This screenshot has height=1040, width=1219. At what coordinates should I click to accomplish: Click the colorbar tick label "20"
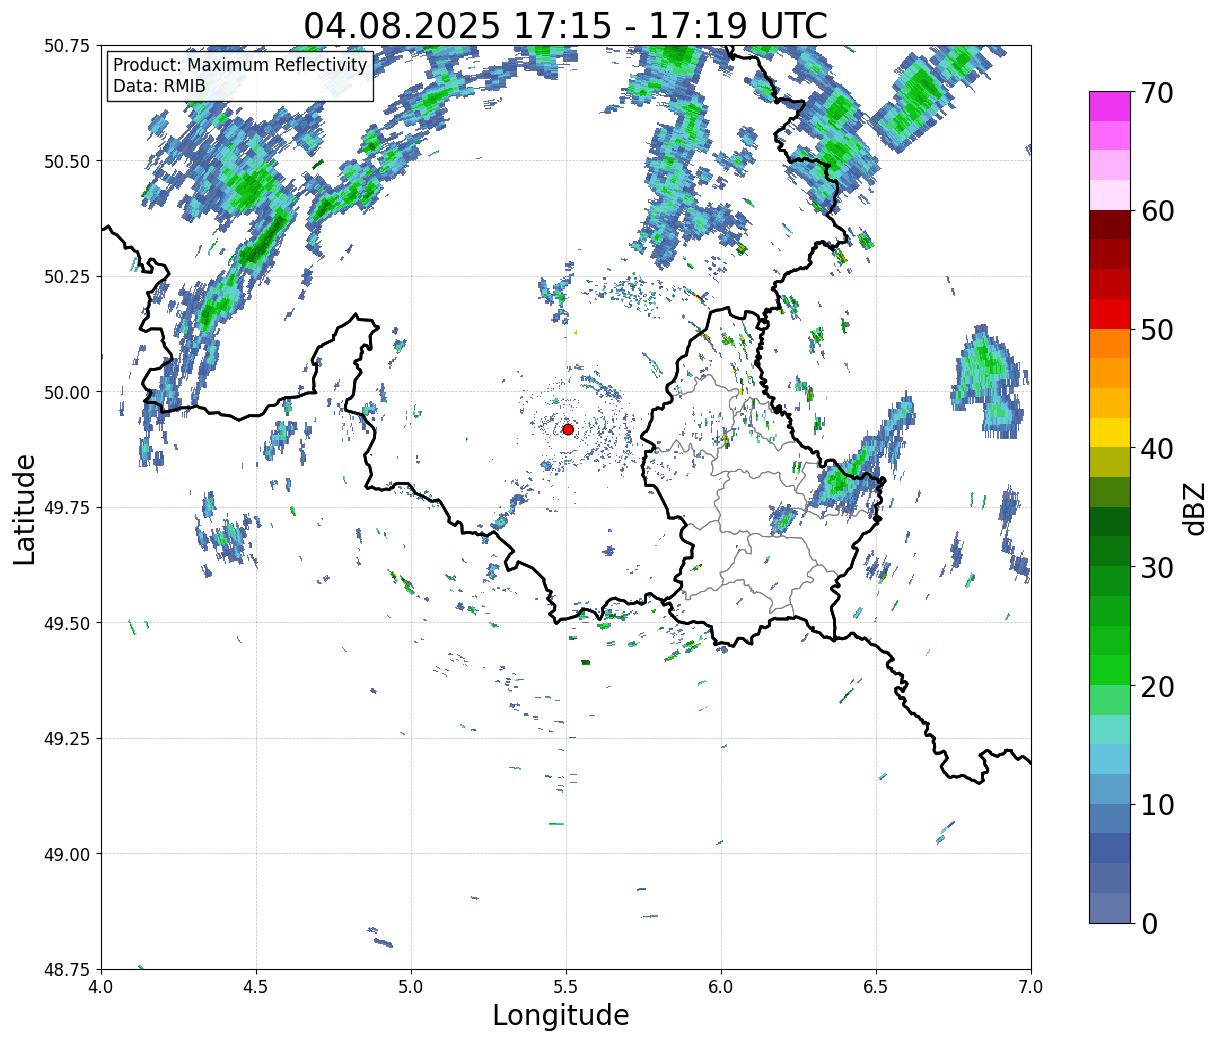click(x=1157, y=686)
